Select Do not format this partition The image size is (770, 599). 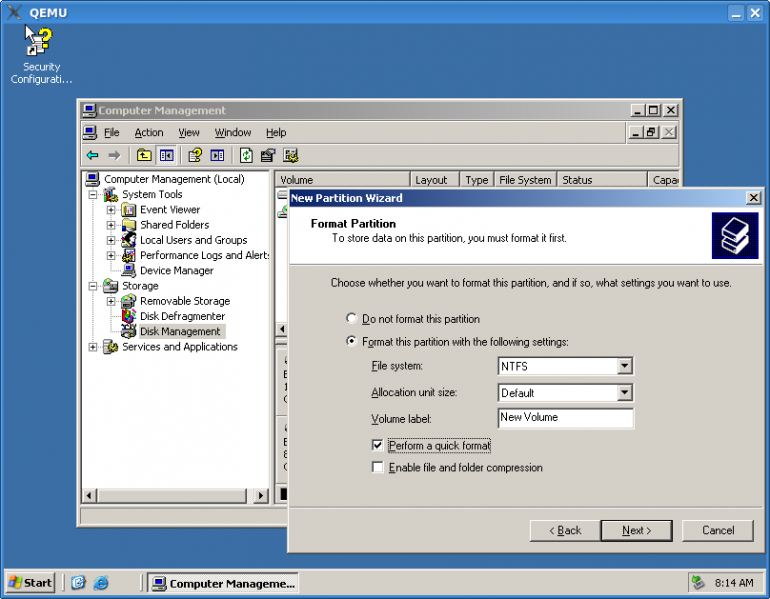(351, 319)
